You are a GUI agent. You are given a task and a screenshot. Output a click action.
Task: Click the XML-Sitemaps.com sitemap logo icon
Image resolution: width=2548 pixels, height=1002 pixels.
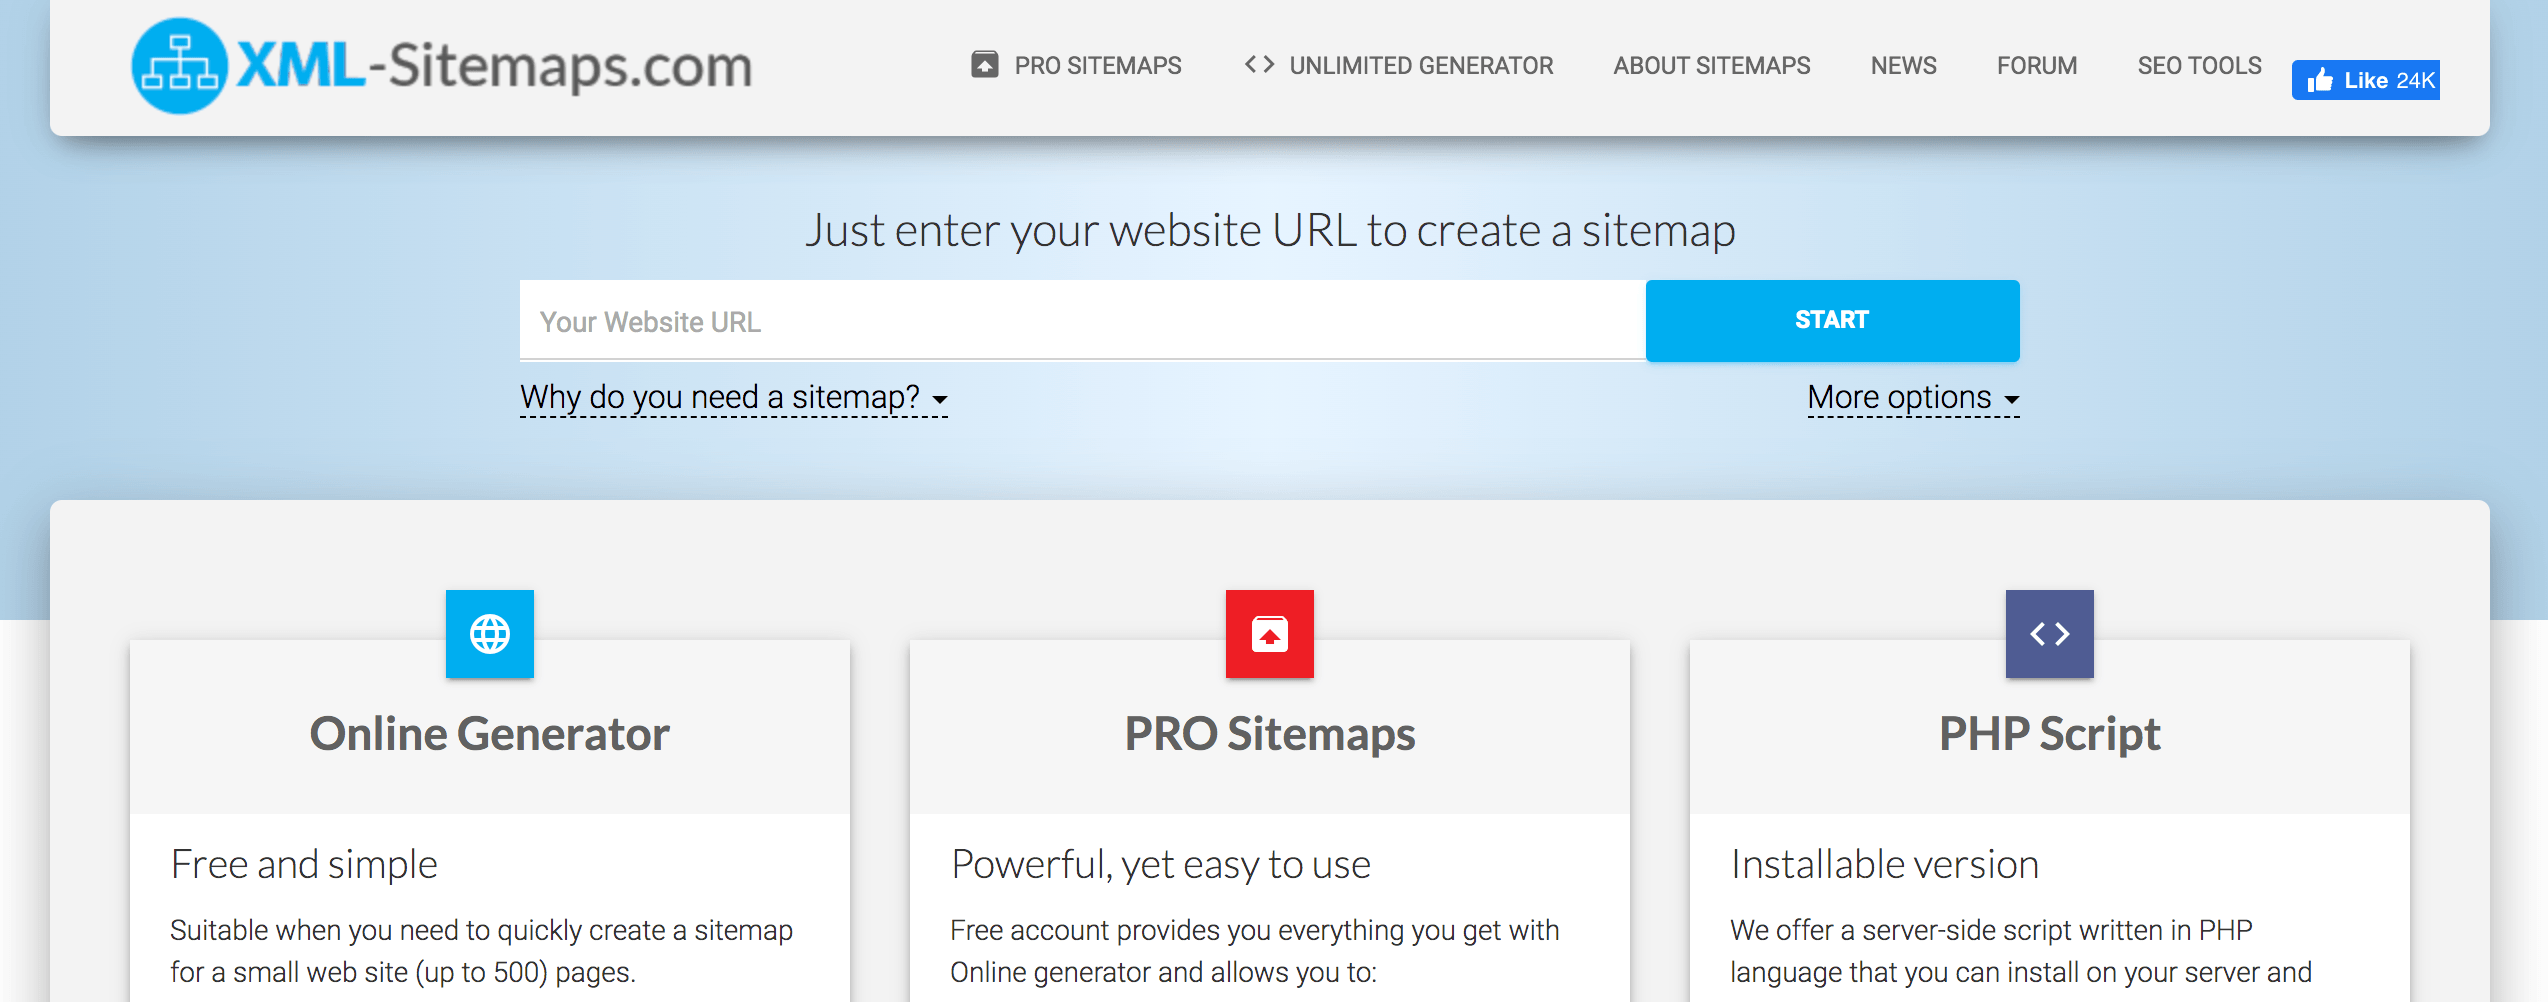pyautogui.click(x=180, y=66)
